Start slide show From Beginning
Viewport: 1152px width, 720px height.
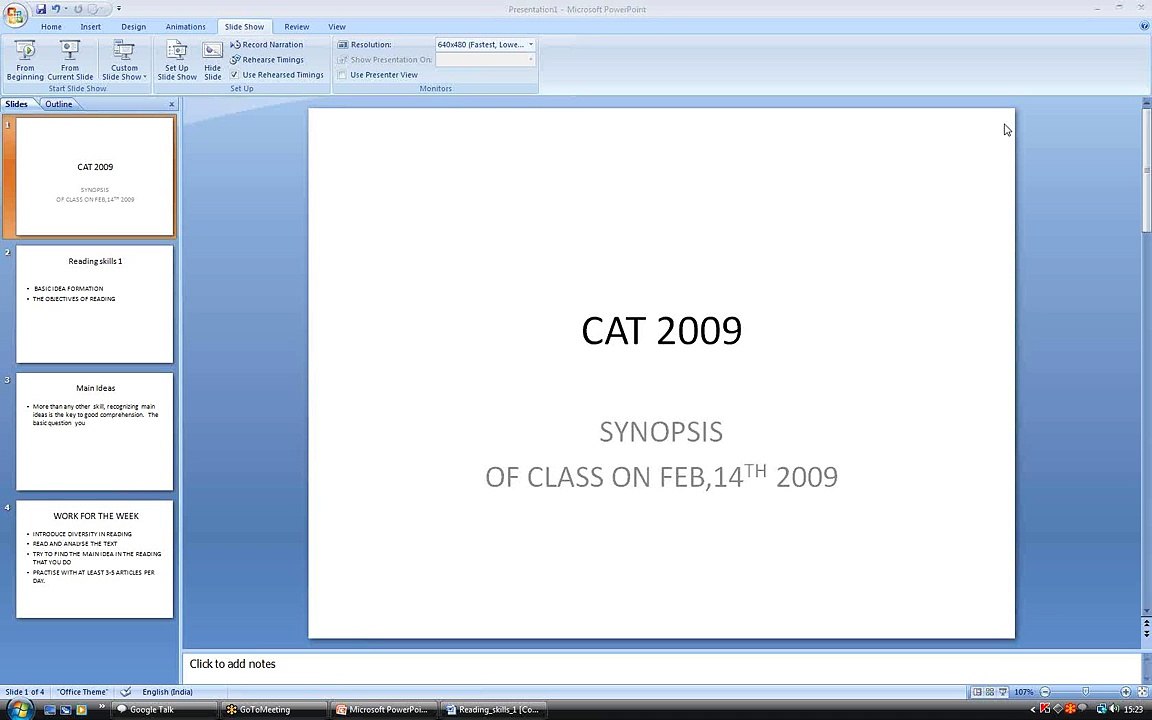25,60
